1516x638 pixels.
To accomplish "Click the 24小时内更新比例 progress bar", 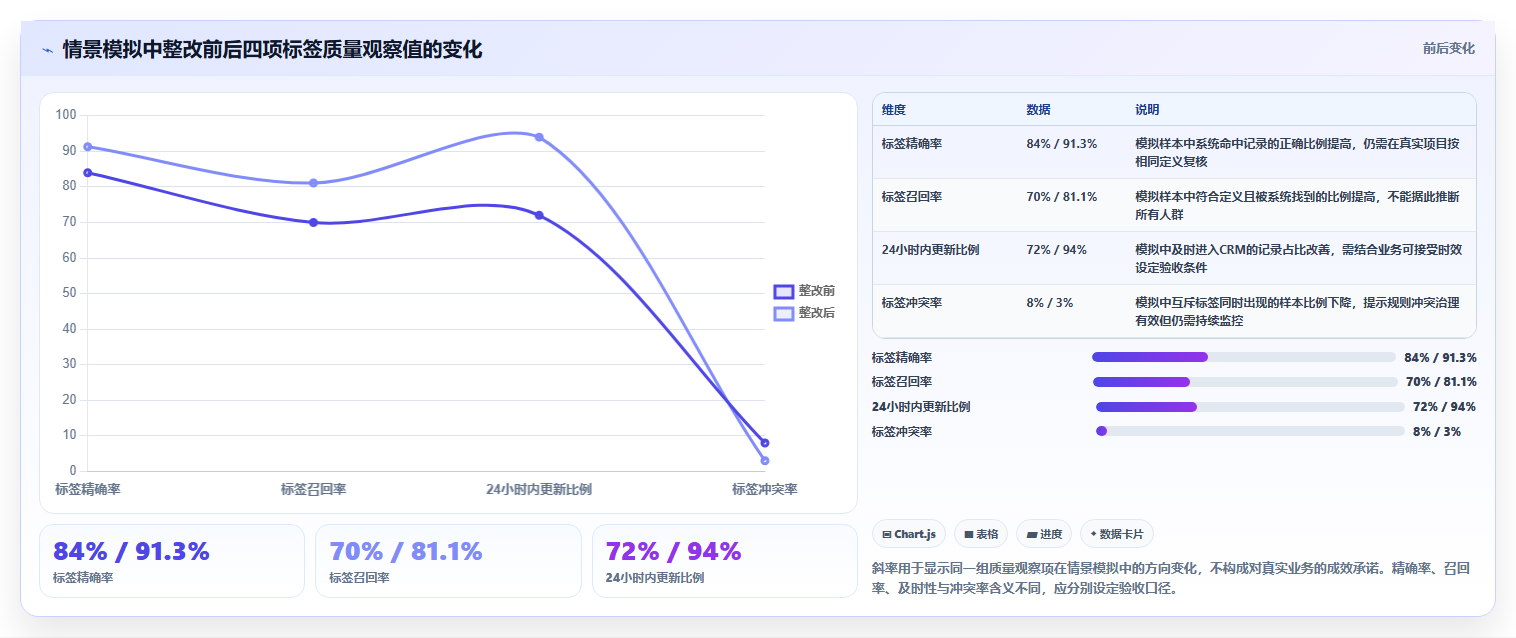I will pyautogui.click(x=1250, y=407).
